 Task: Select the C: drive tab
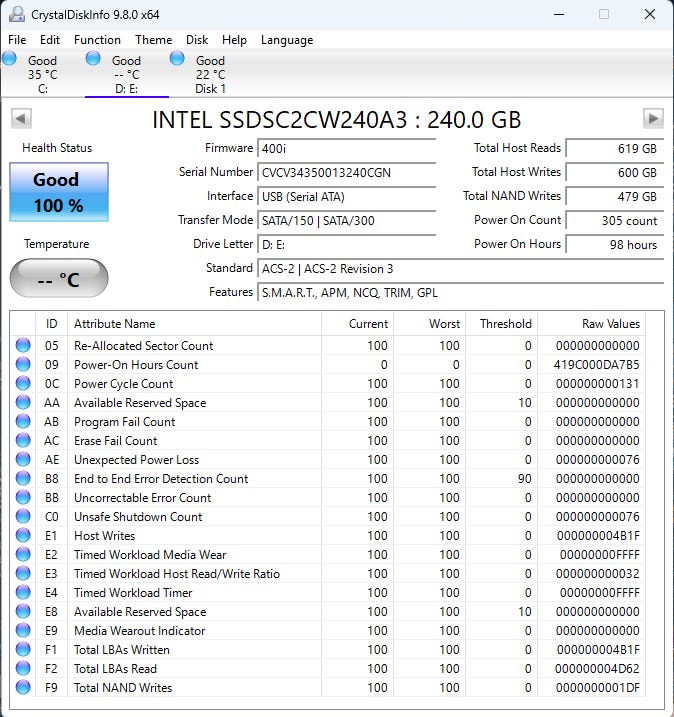43,74
